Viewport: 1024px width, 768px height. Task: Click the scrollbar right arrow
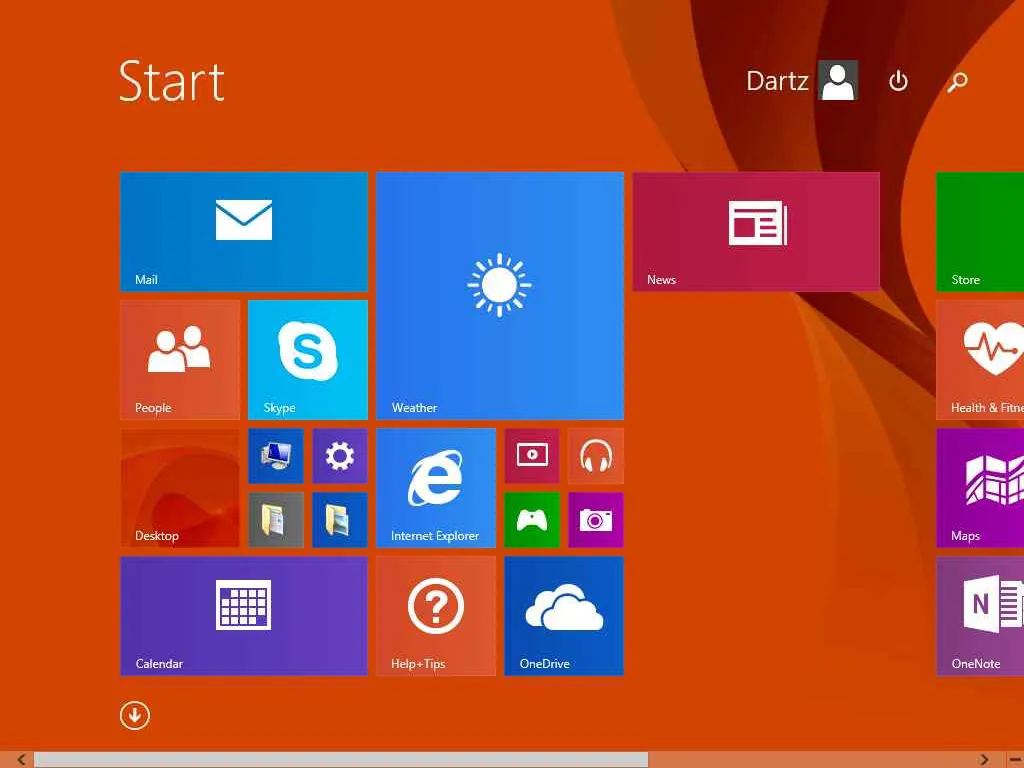click(984, 760)
